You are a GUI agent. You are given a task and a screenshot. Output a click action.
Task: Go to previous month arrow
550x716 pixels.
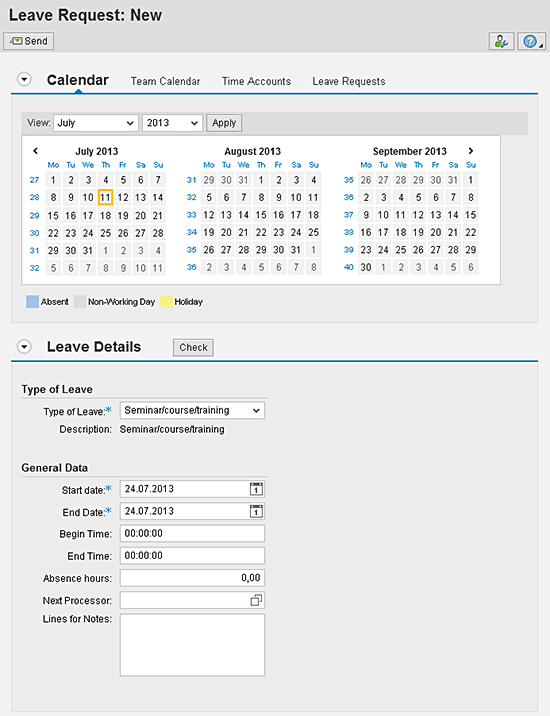tap(35, 151)
